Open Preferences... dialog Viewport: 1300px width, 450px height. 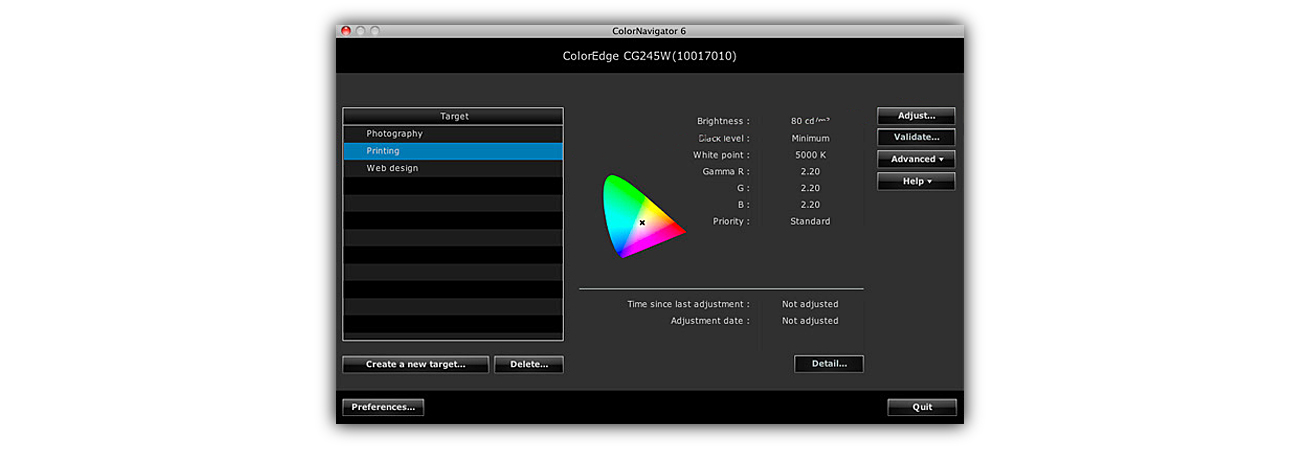383,407
